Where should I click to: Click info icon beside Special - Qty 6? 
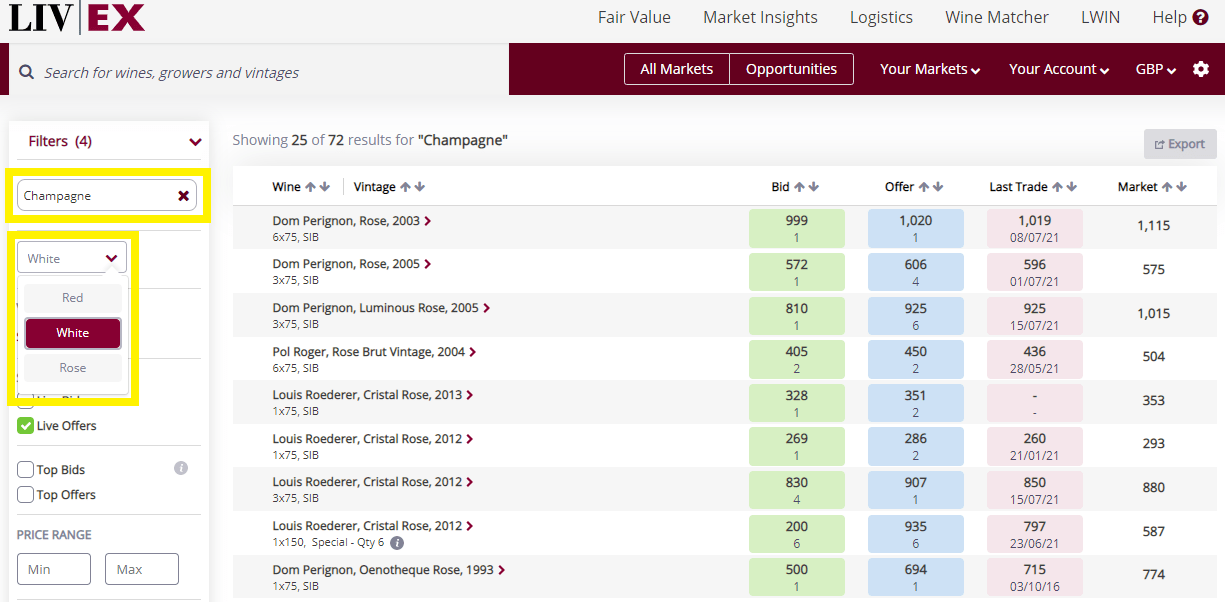[x=397, y=543]
